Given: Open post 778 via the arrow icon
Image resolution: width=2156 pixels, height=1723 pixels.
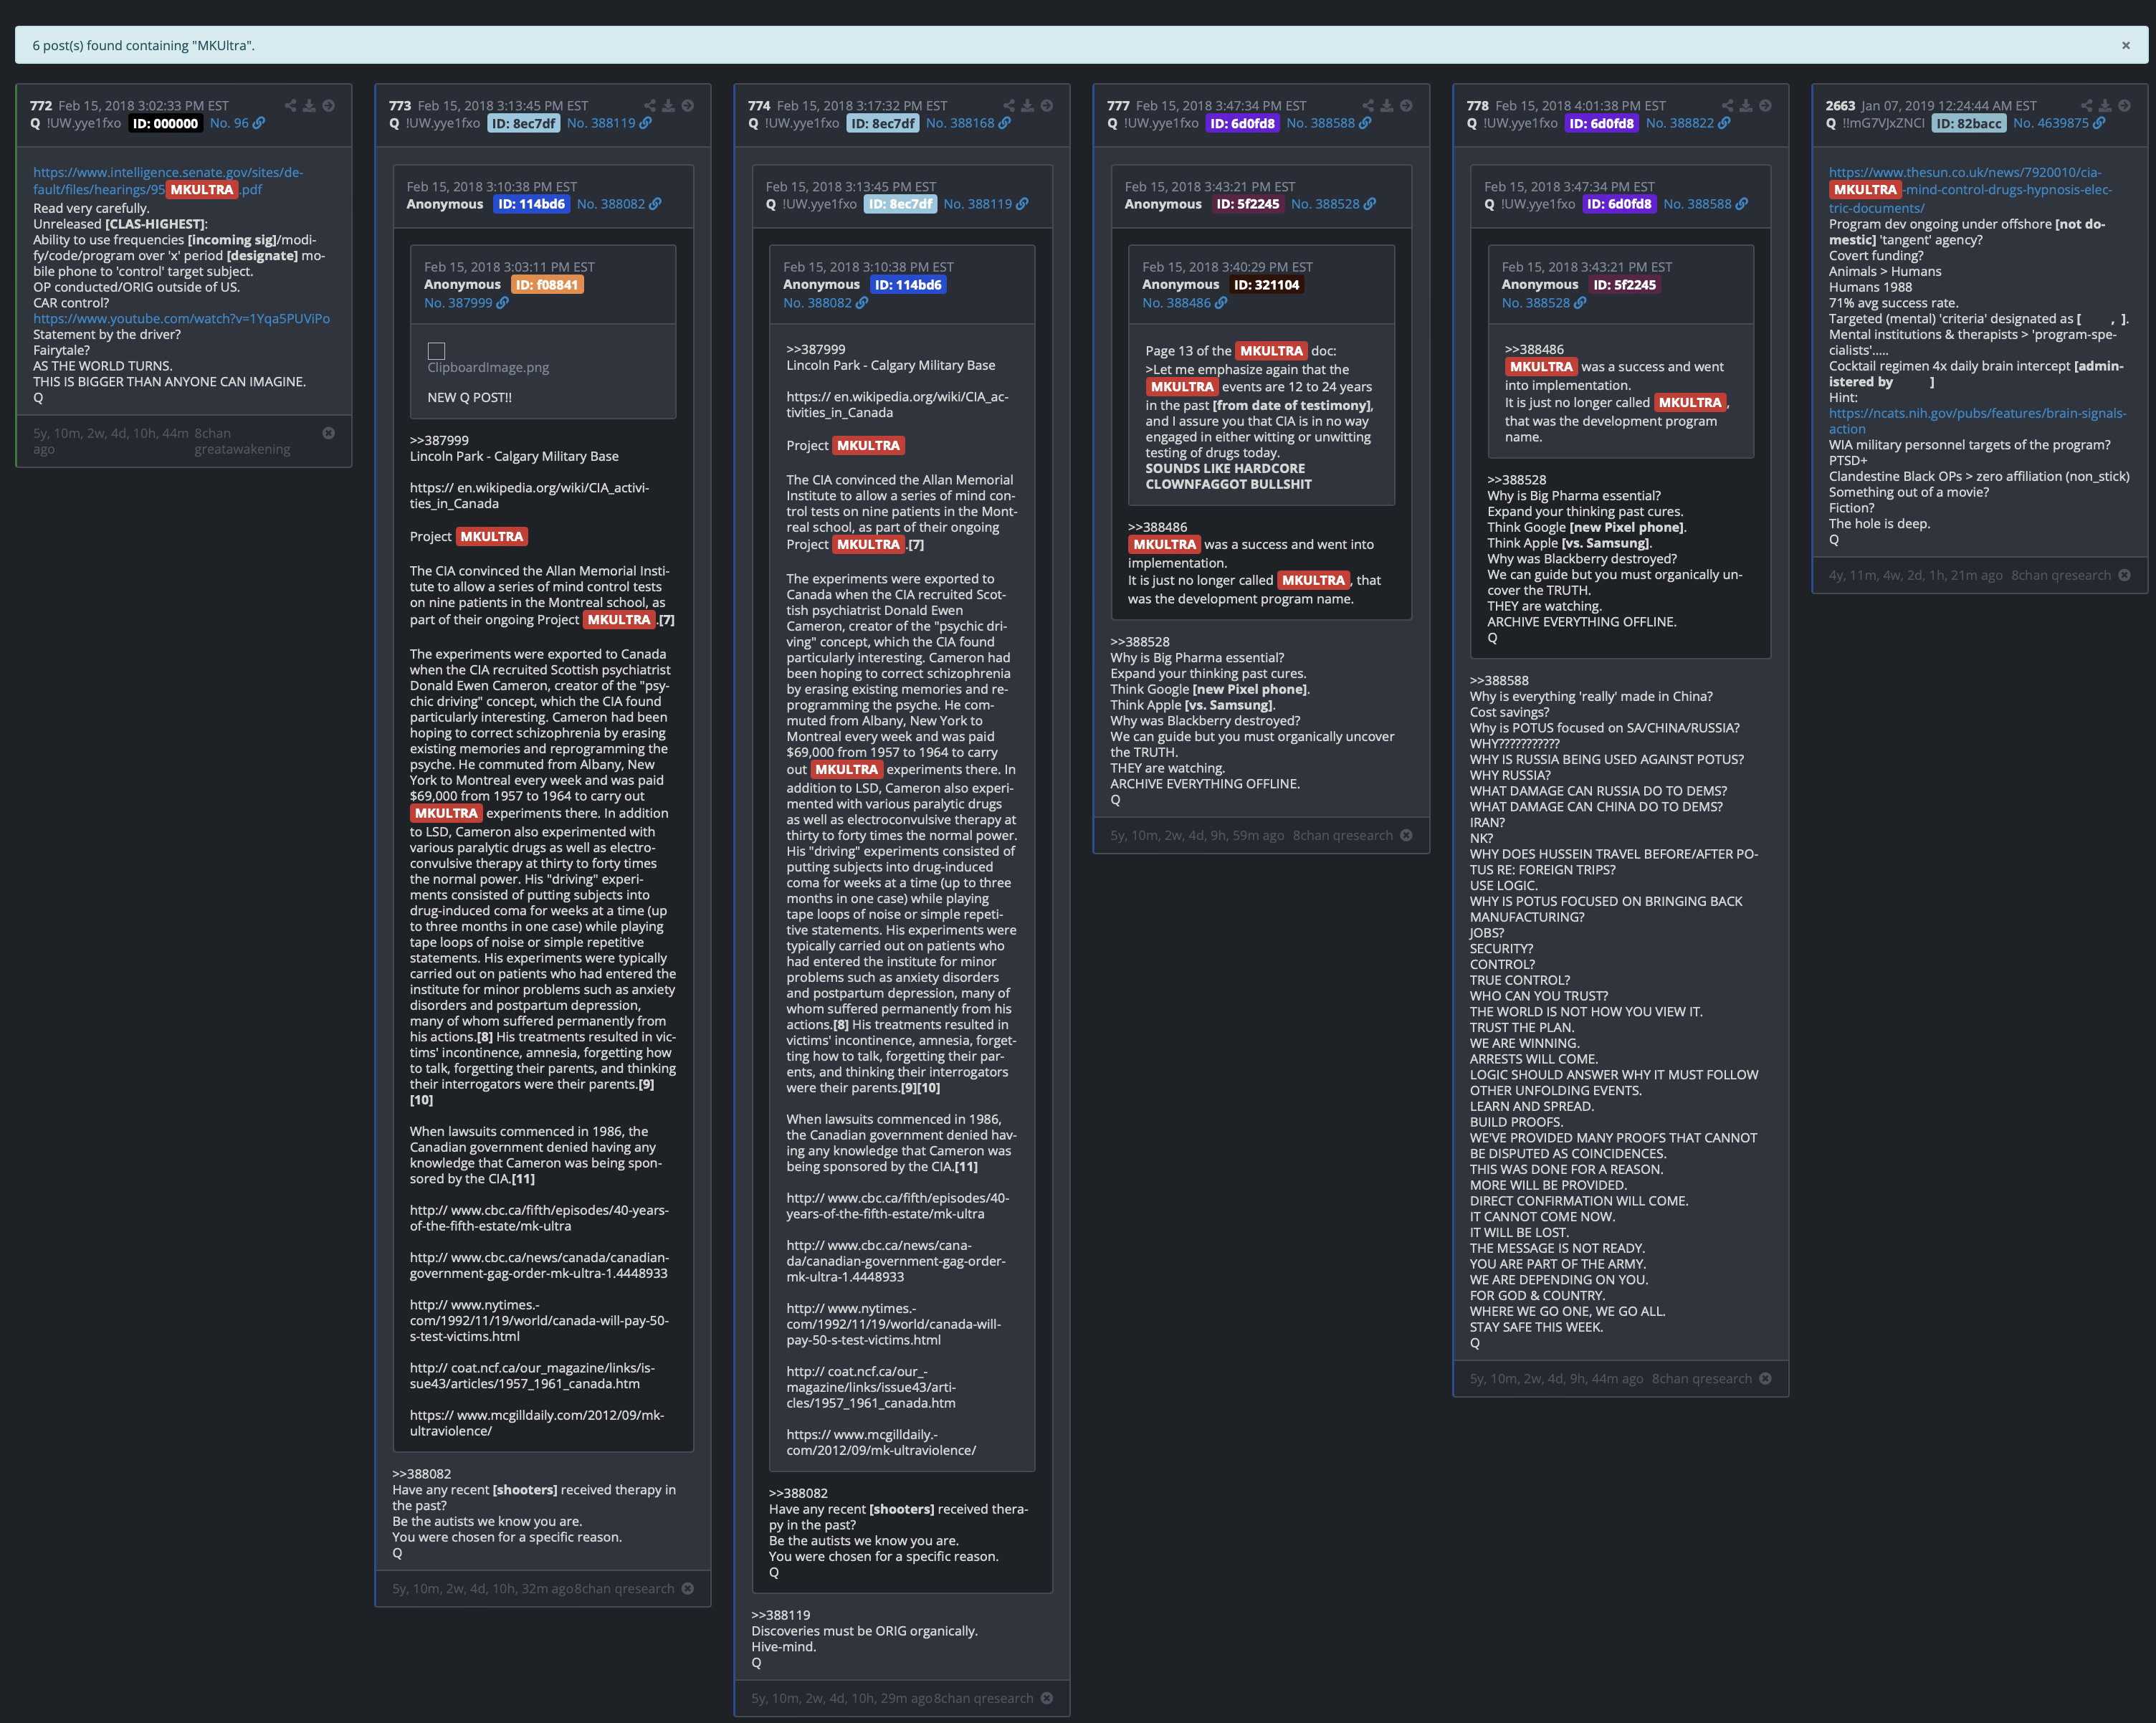Looking at the screenshot, I should pyautogui.click(x=1765, y=106).
